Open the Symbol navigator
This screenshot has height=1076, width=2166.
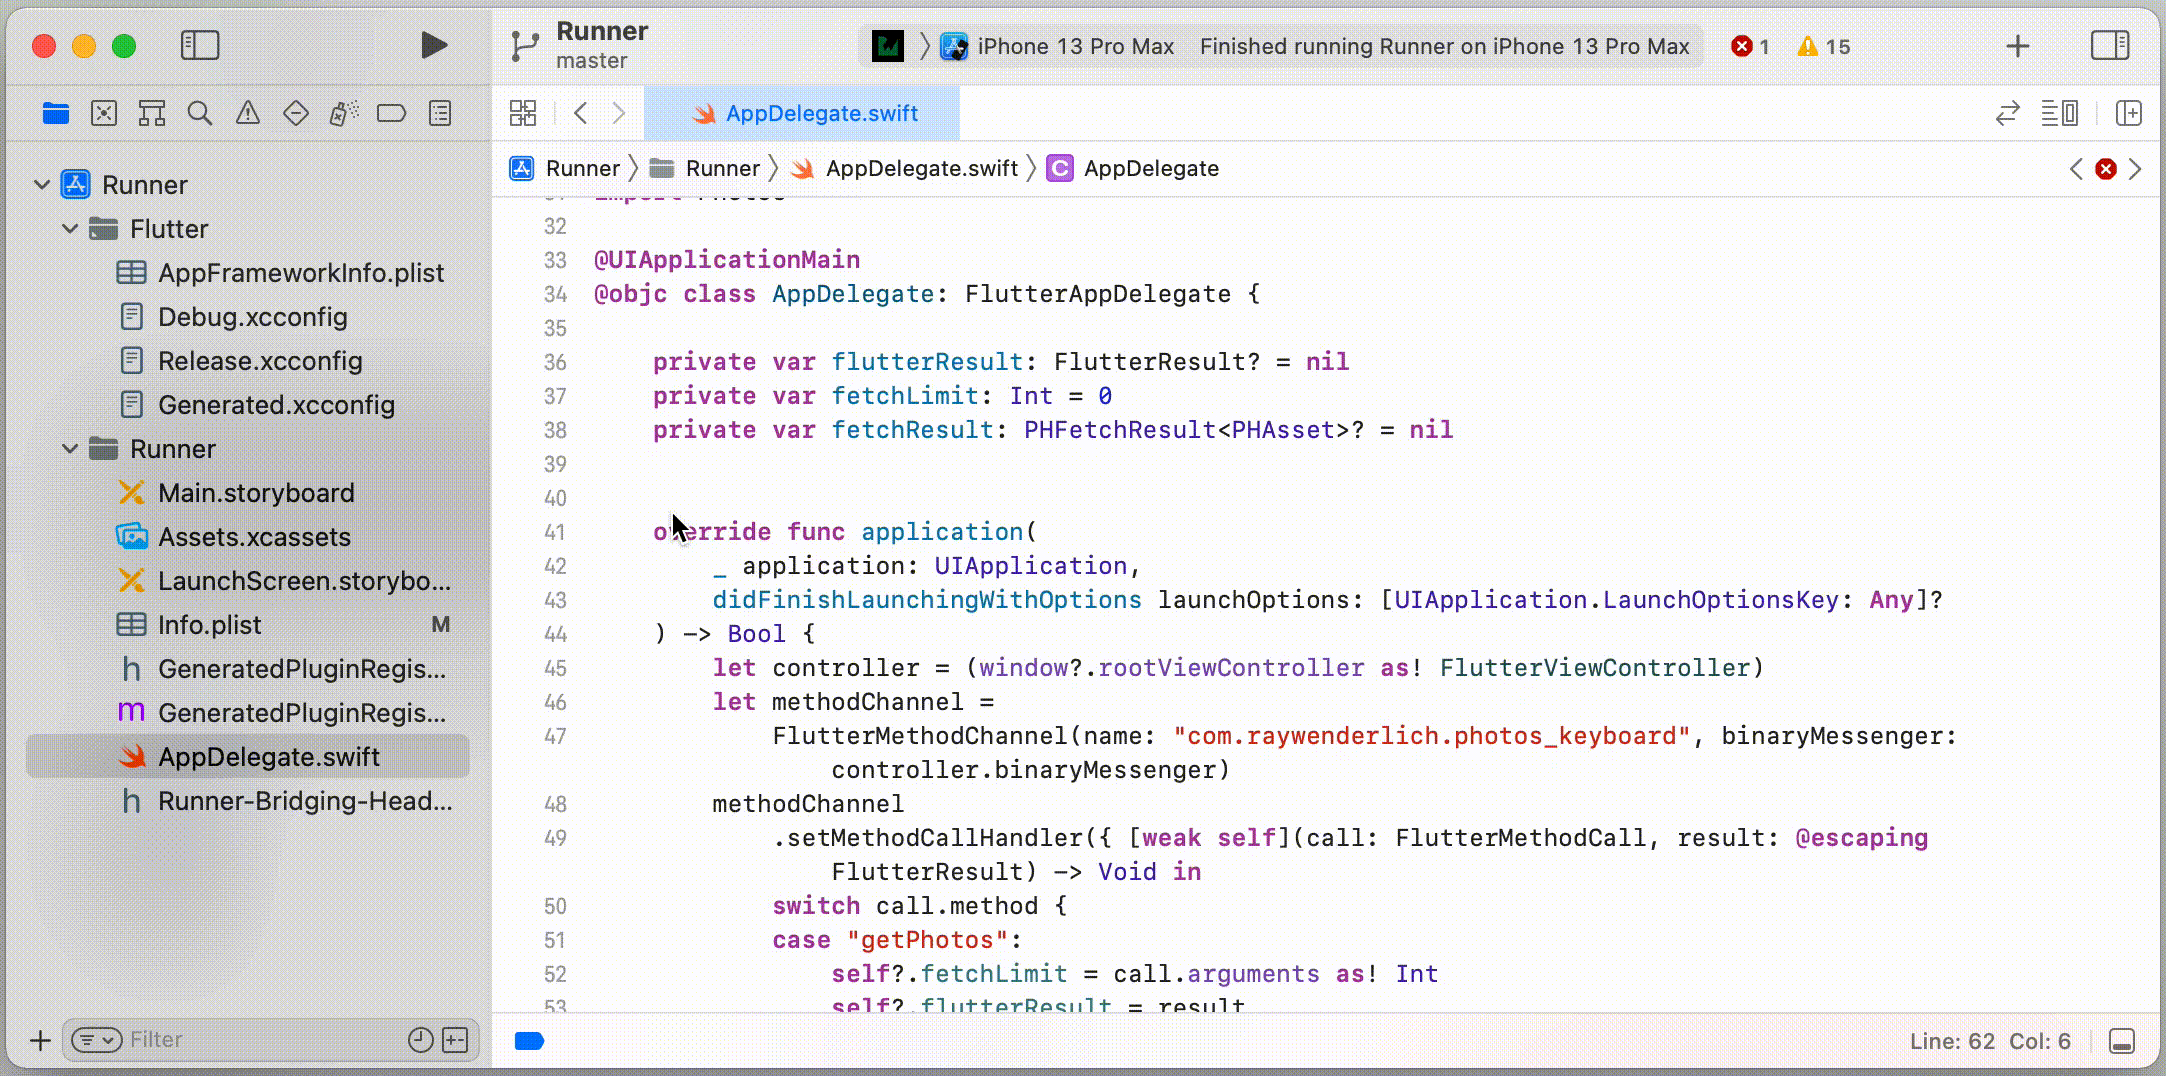(152, 112)
